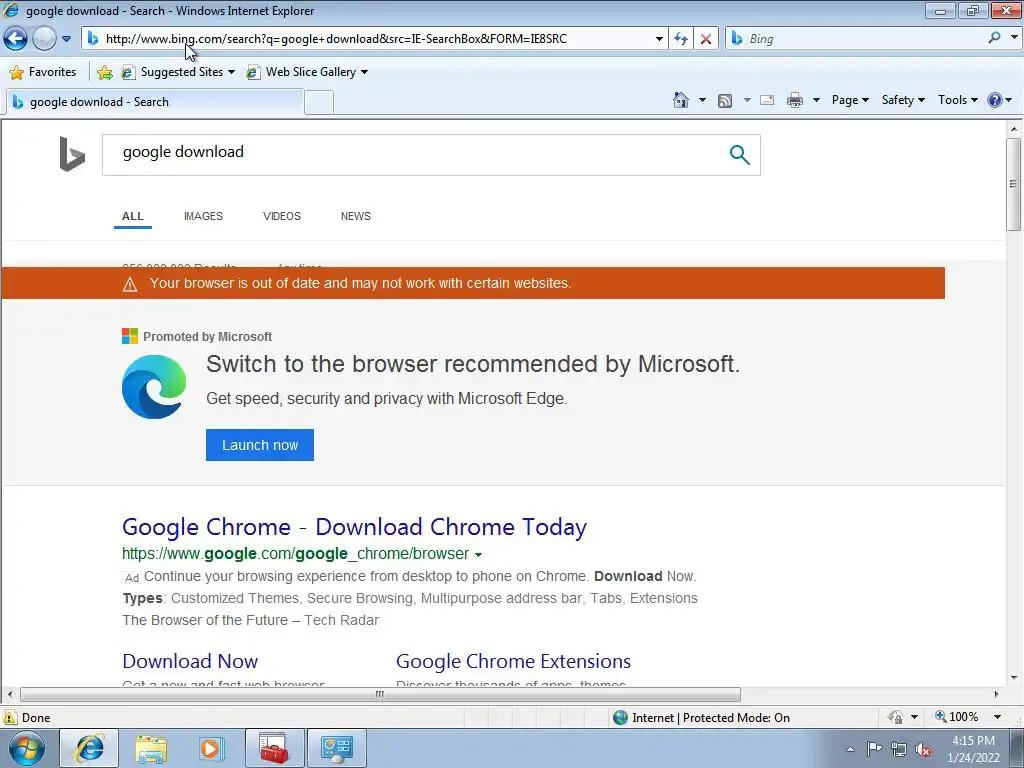
Task: Open the search provider dropdown arrow
Action: (1014, 38)
